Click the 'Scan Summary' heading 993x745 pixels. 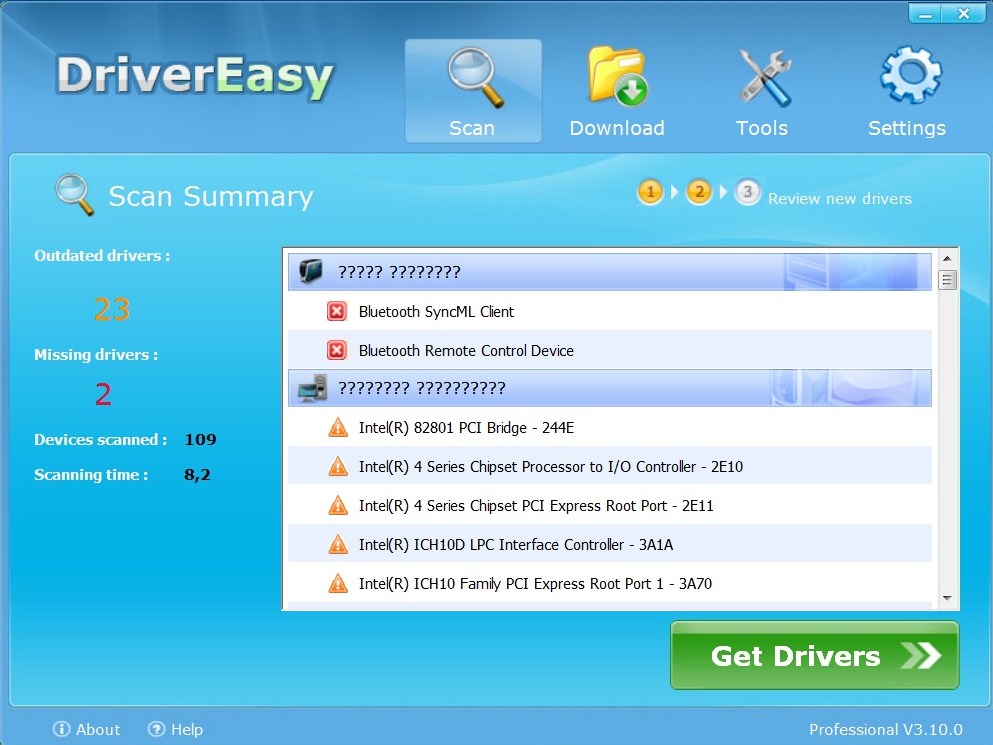[x=211, y=196]
